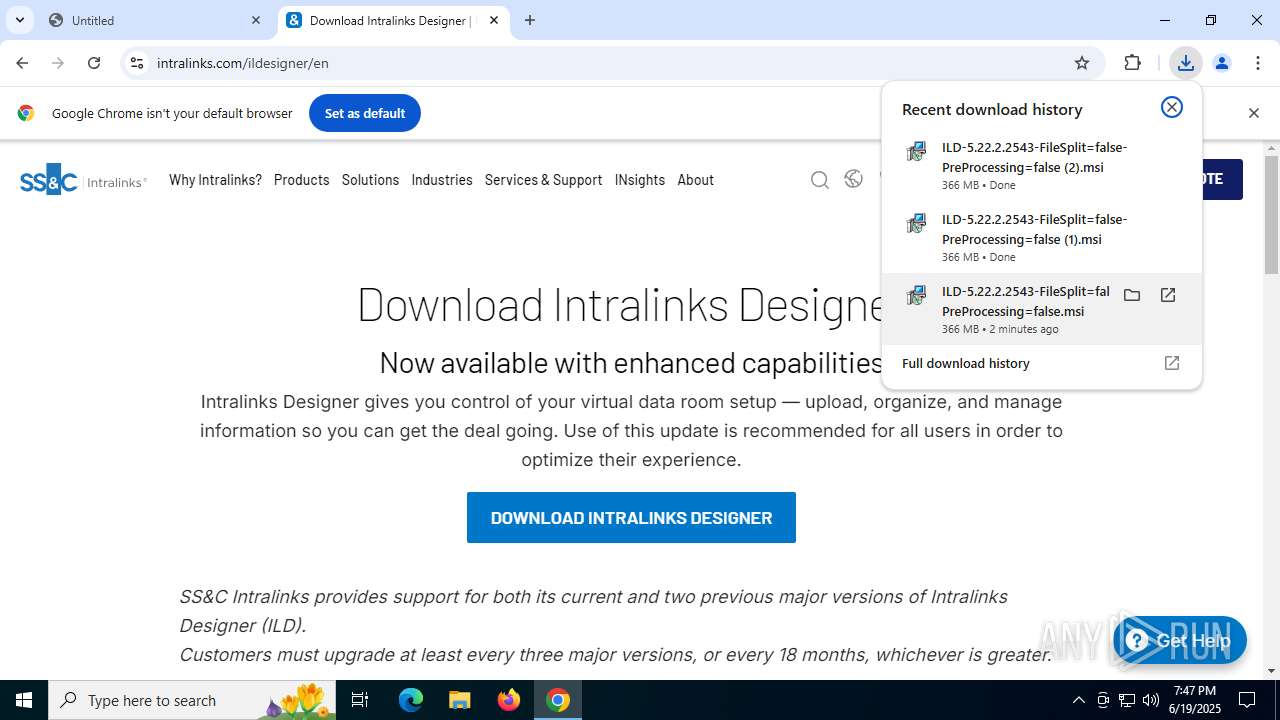This screenshot has width=1280, height=720.
Task: Open hovered download with external icon
Action: 1168,295
